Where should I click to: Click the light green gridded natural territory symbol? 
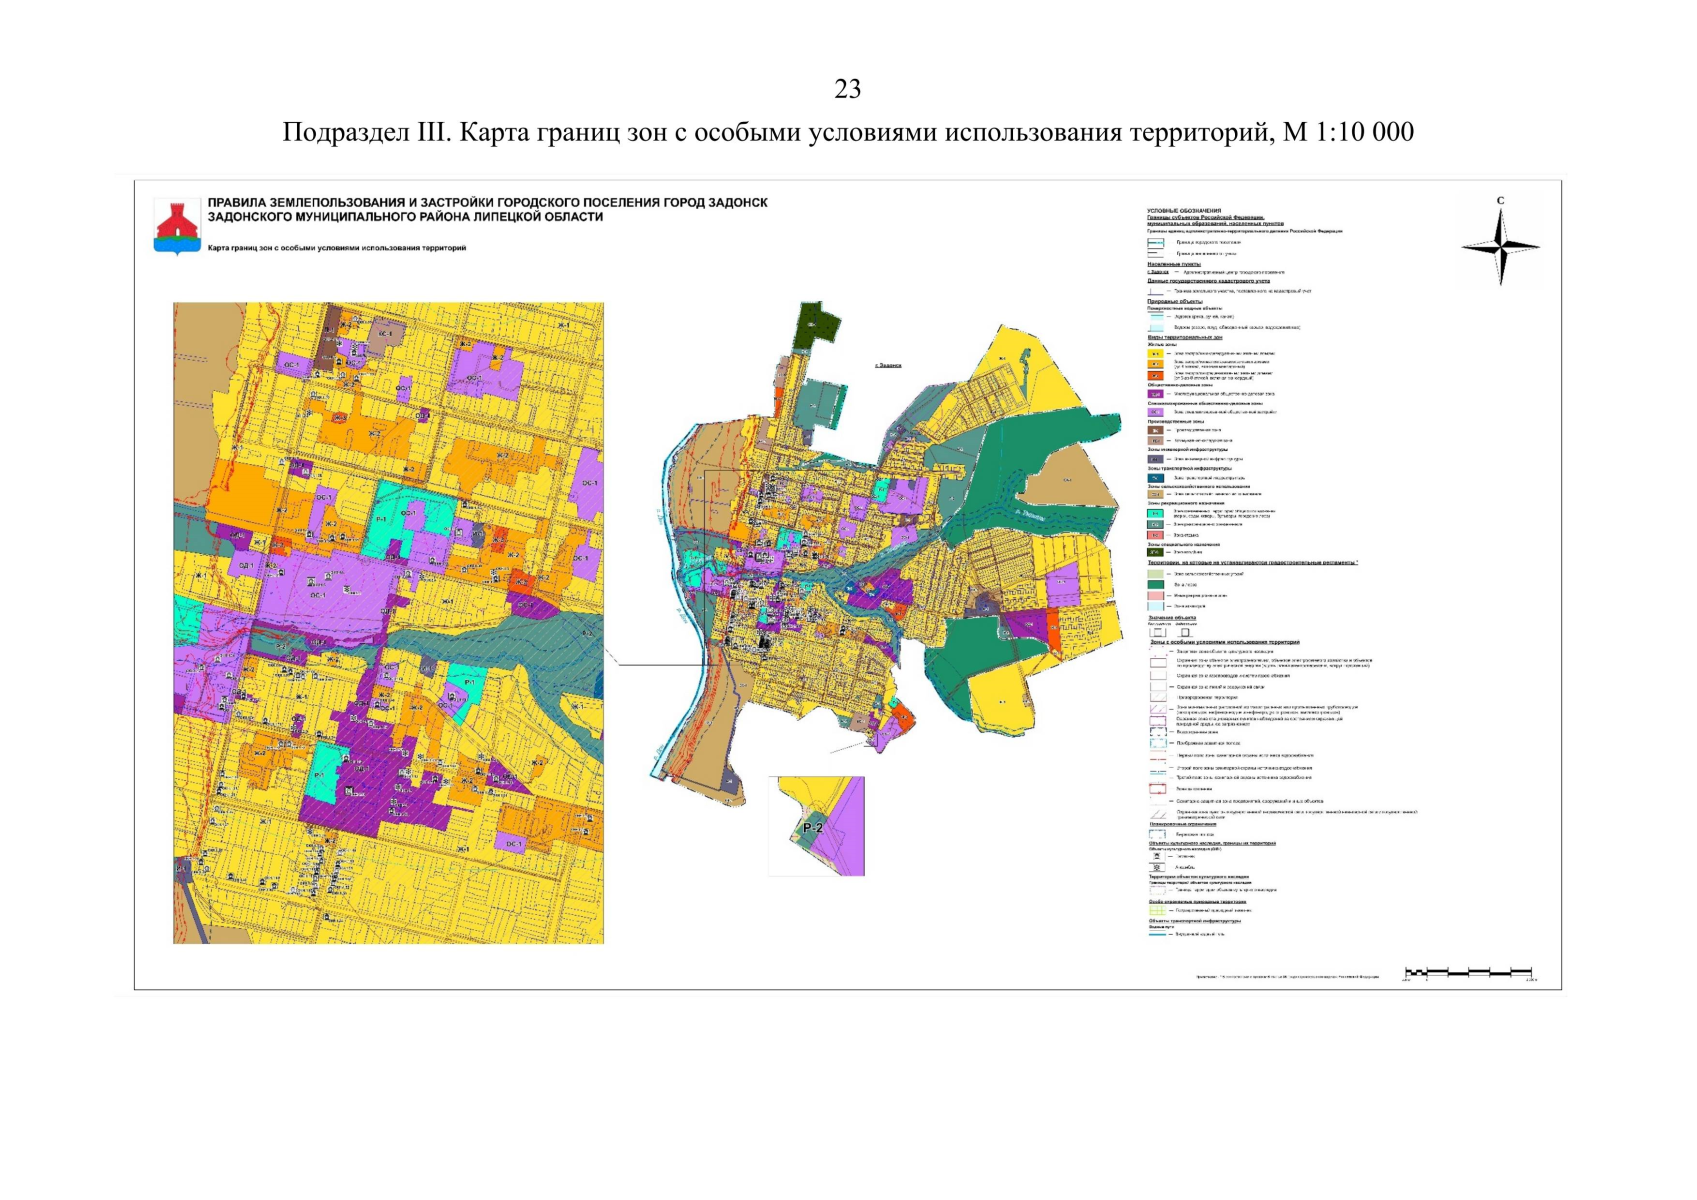point(1157,911)
